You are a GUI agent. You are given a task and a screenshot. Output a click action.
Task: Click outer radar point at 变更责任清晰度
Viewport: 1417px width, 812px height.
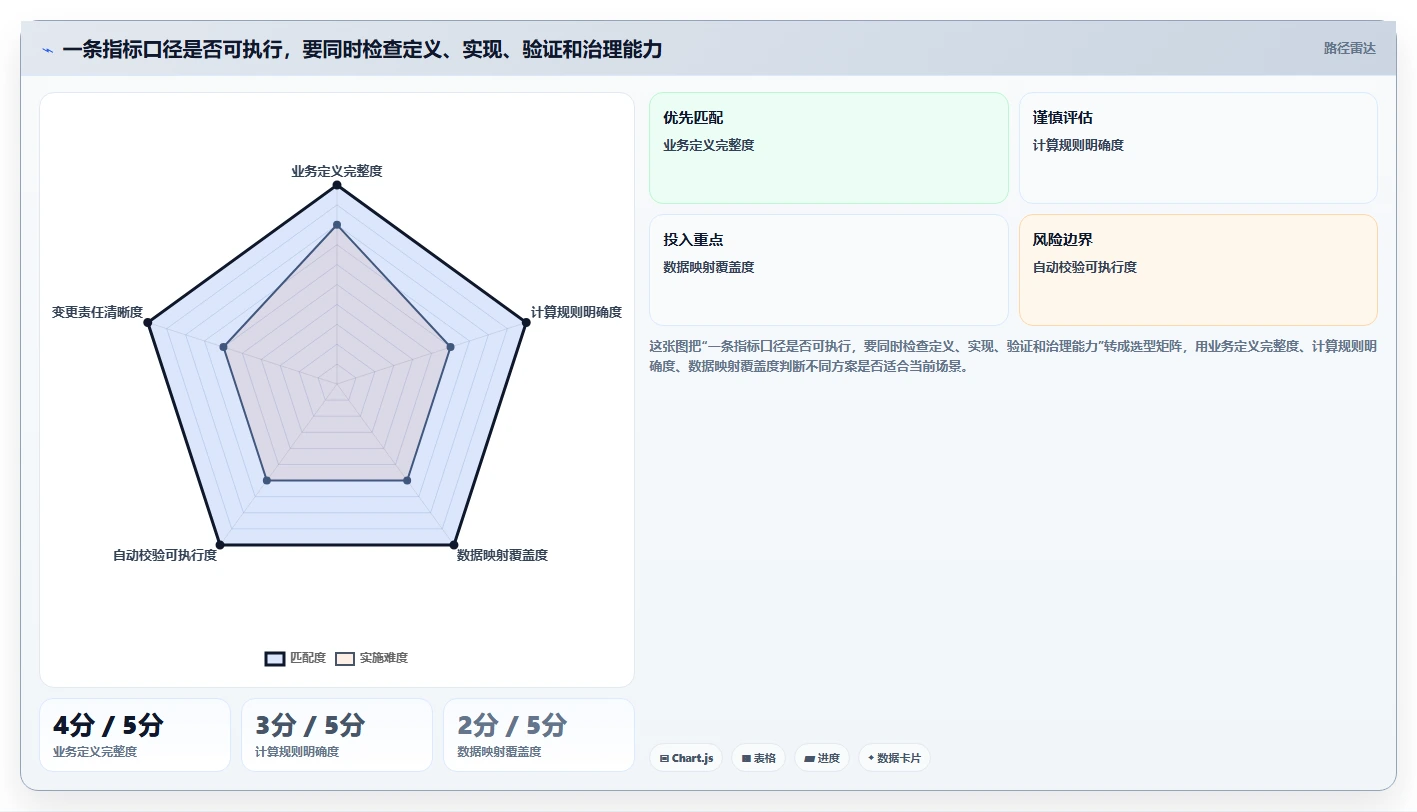(x=148, y=322)
